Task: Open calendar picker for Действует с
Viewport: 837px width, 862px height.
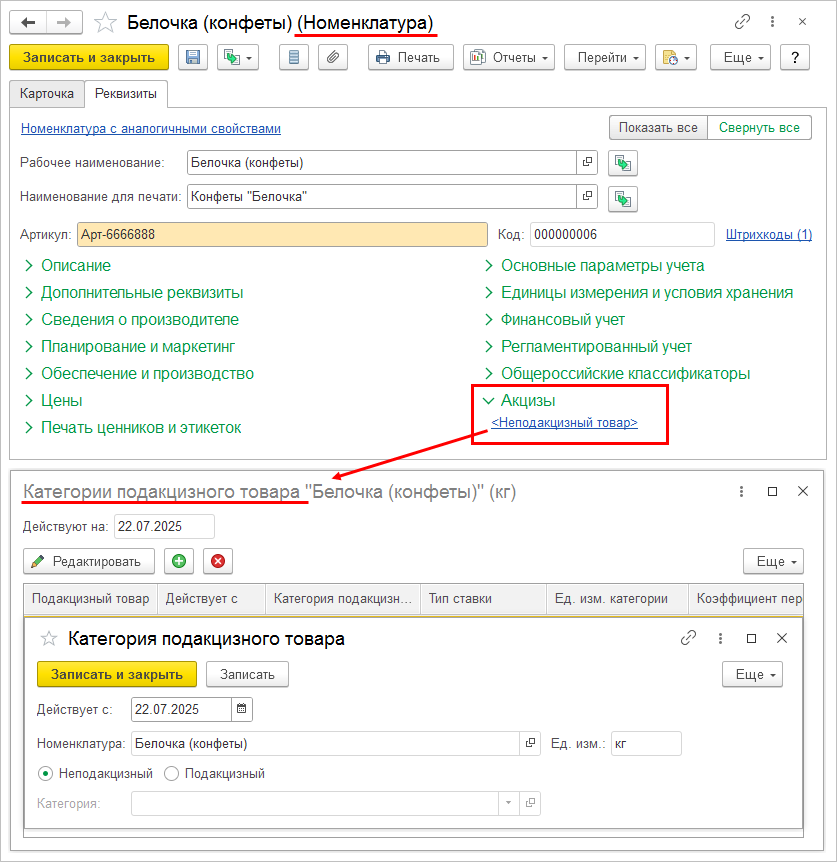Action: tap(242, 709)
